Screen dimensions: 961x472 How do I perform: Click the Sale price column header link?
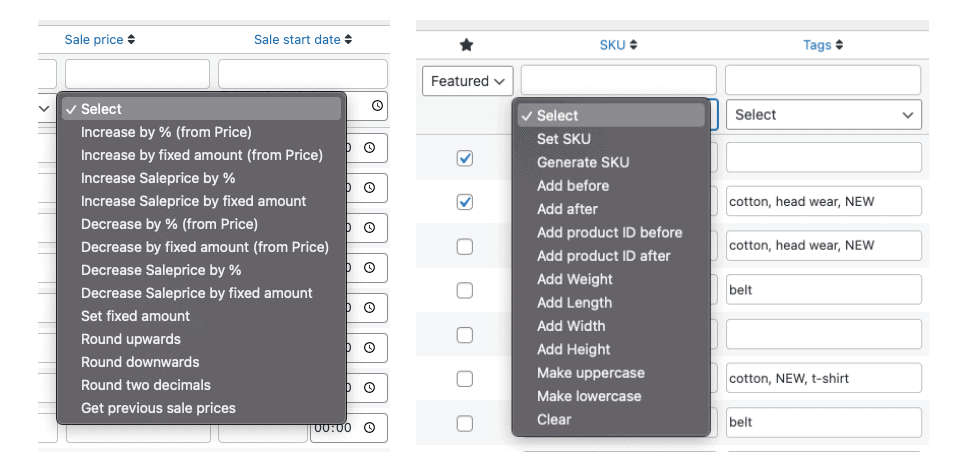94,40
